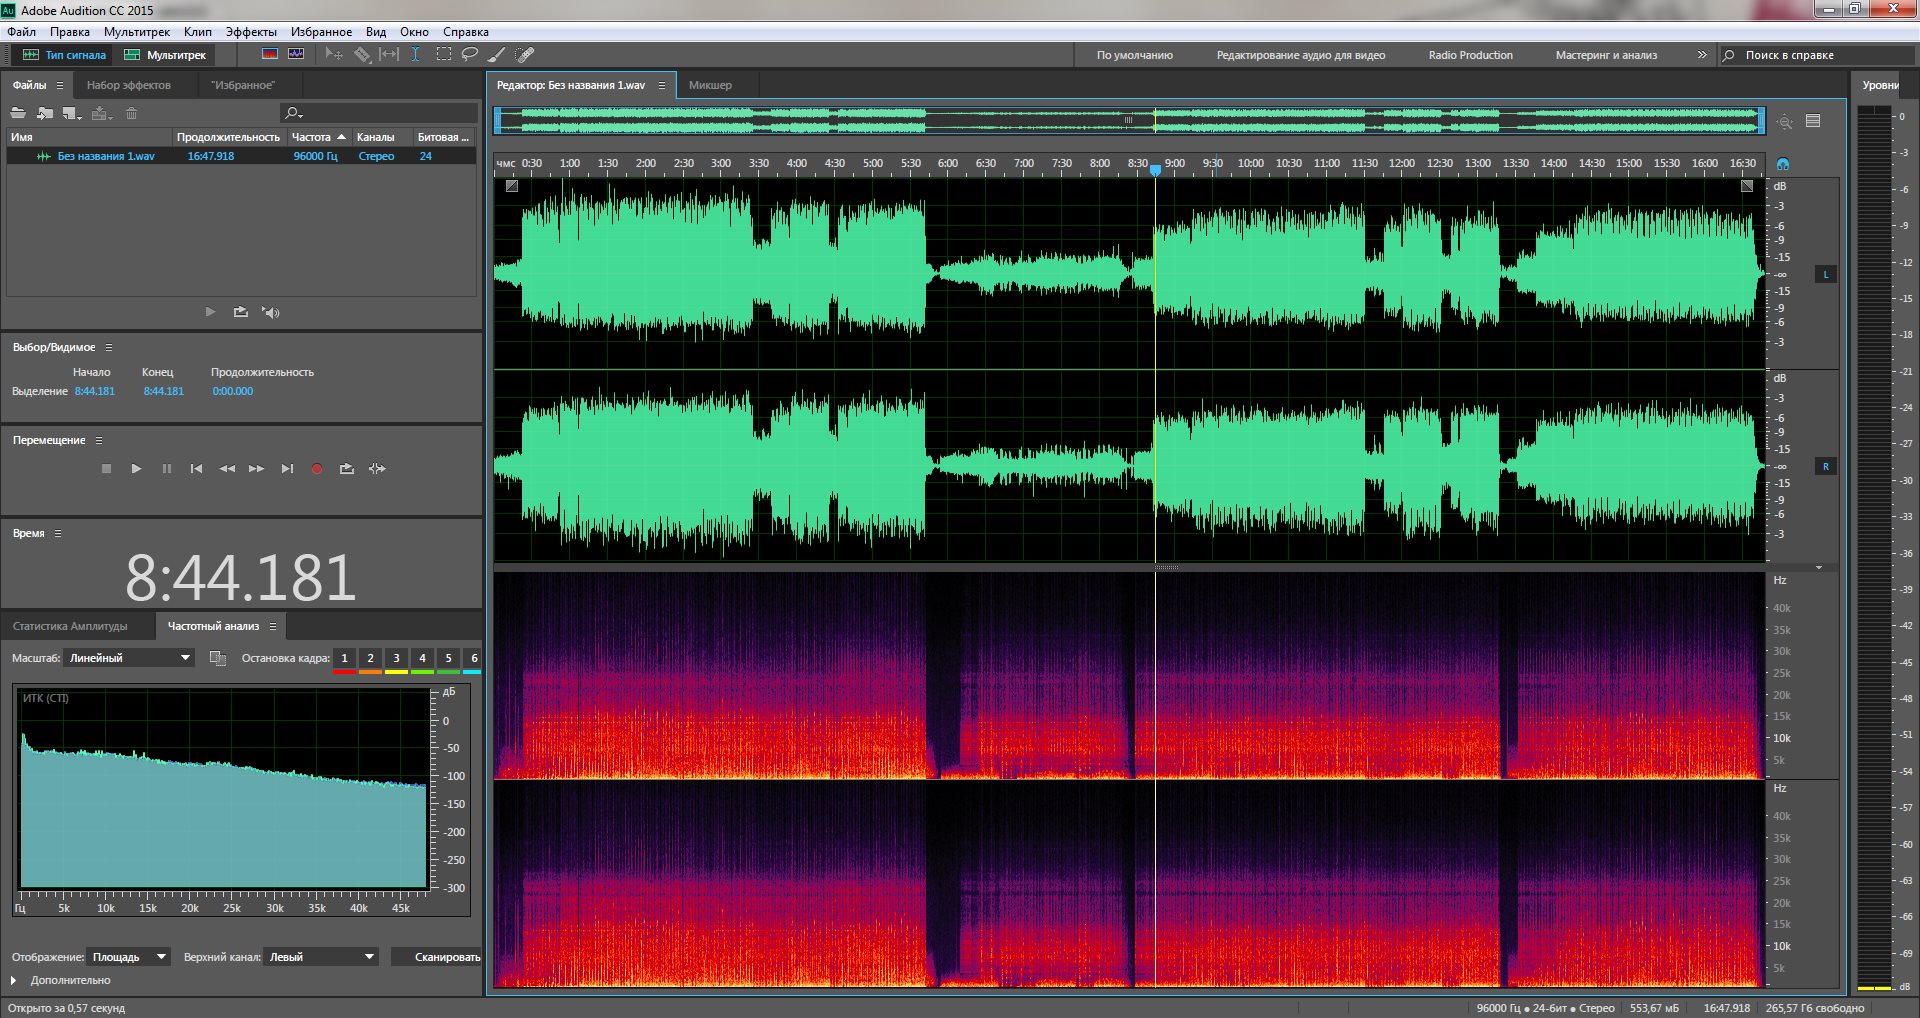Toggle loop playback in transport panel
Image resolution: width=1920 pixels, height=1018 pixels.
346,468
